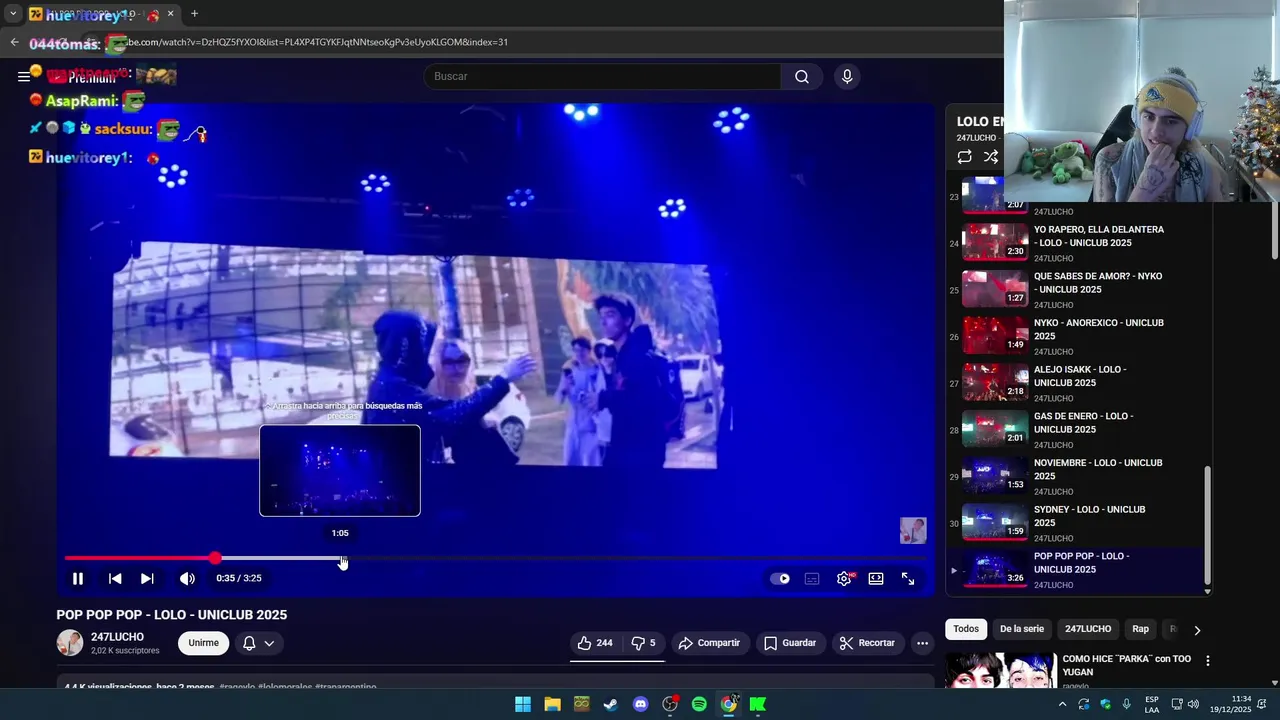The image size is (1280, 720).
Task: Click the YouTube search magnifier button
Action: coord(801,77)
